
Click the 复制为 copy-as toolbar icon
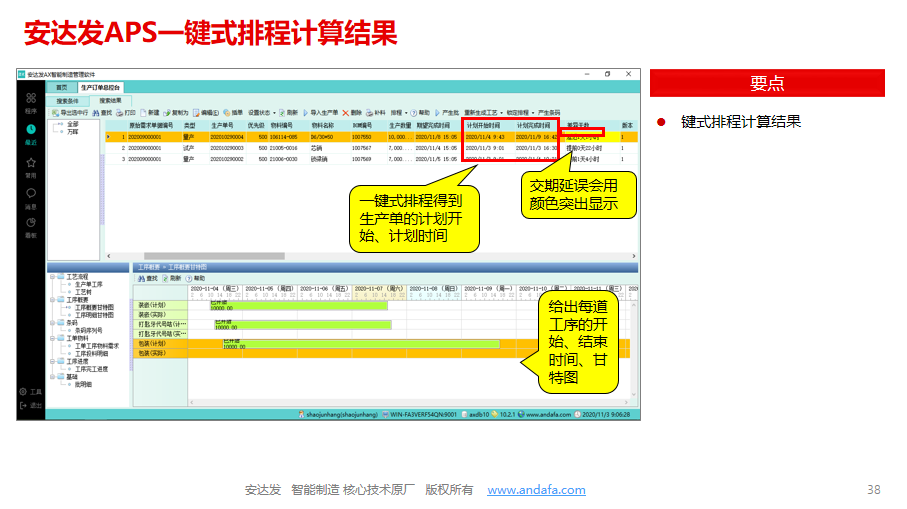167,113
